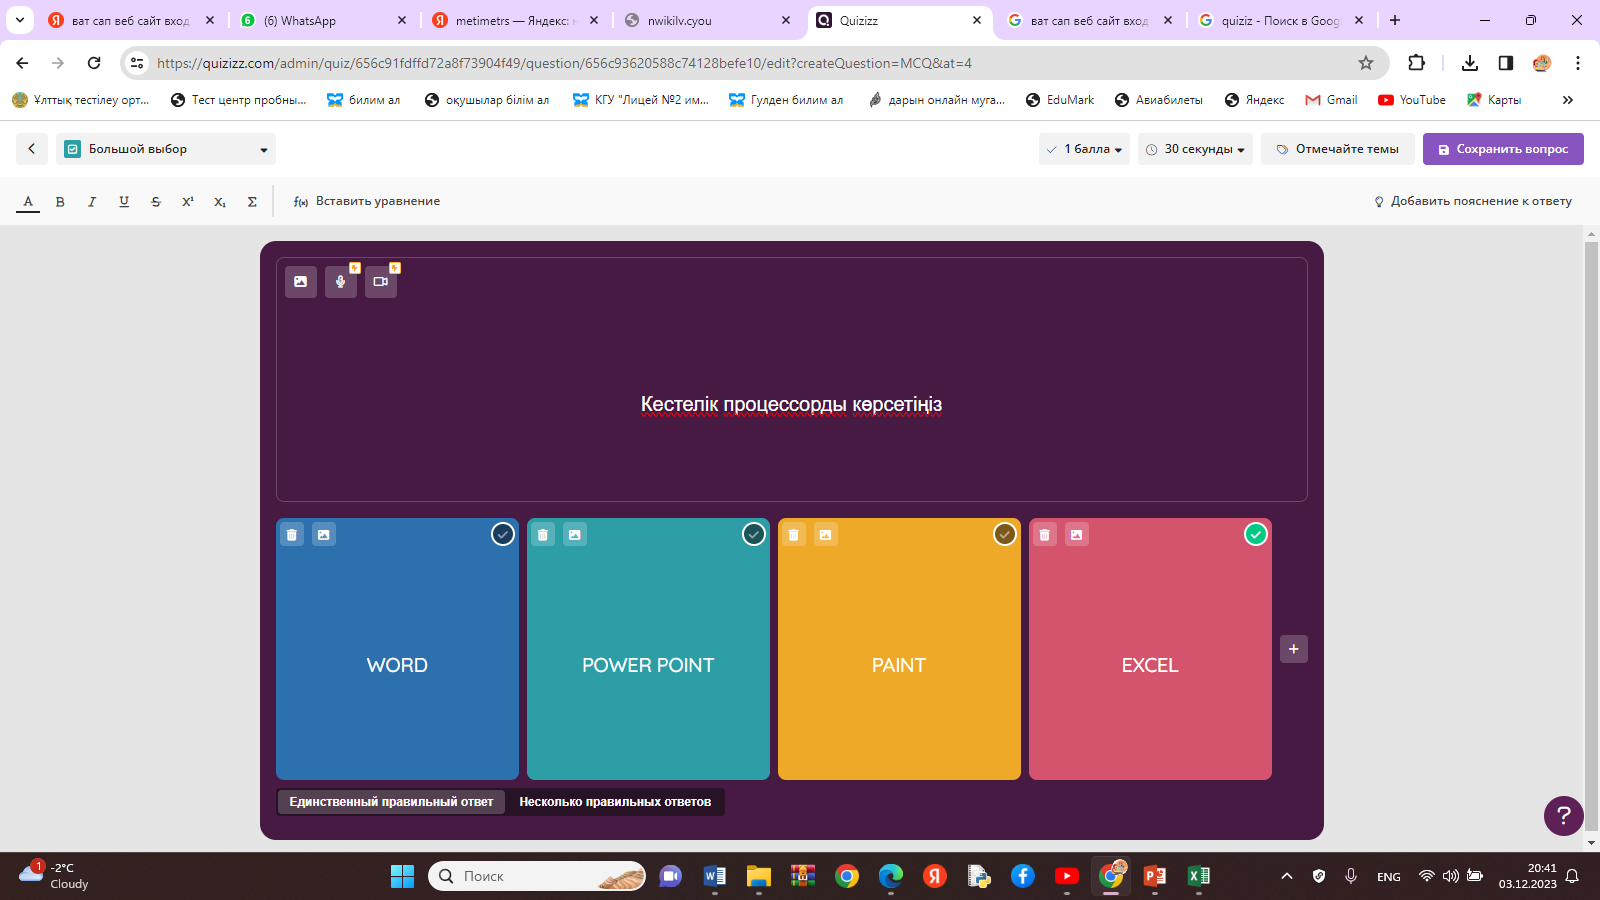Viewport: 1600px width, 900px height.
Task: Switch to the metimetrs Яндекс tab
Action: pyautogui.click(x=516, y=20)
